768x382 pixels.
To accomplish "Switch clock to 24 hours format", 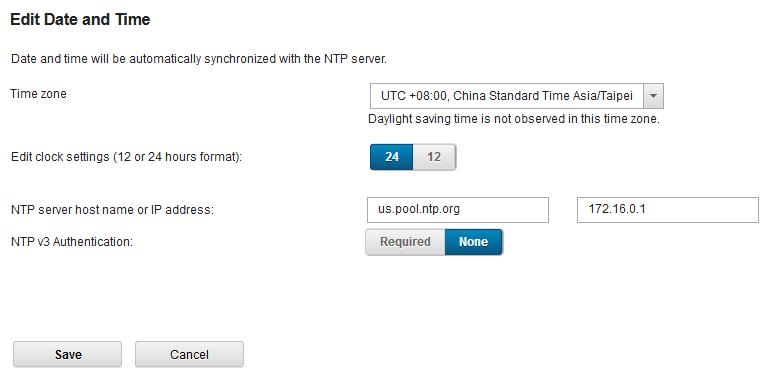I will click(392, 157).
